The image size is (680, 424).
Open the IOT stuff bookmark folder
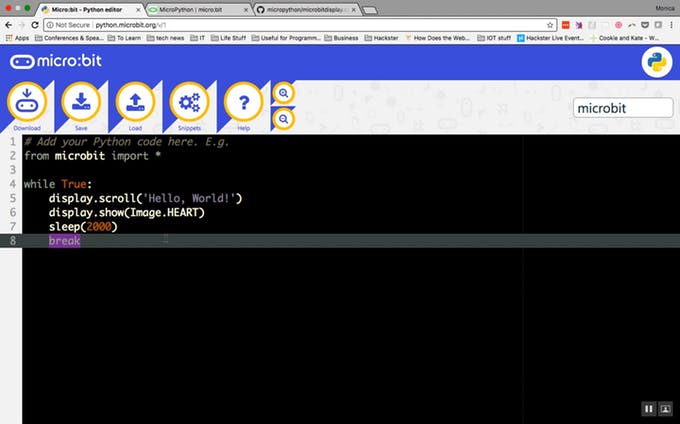coord(494,38)
